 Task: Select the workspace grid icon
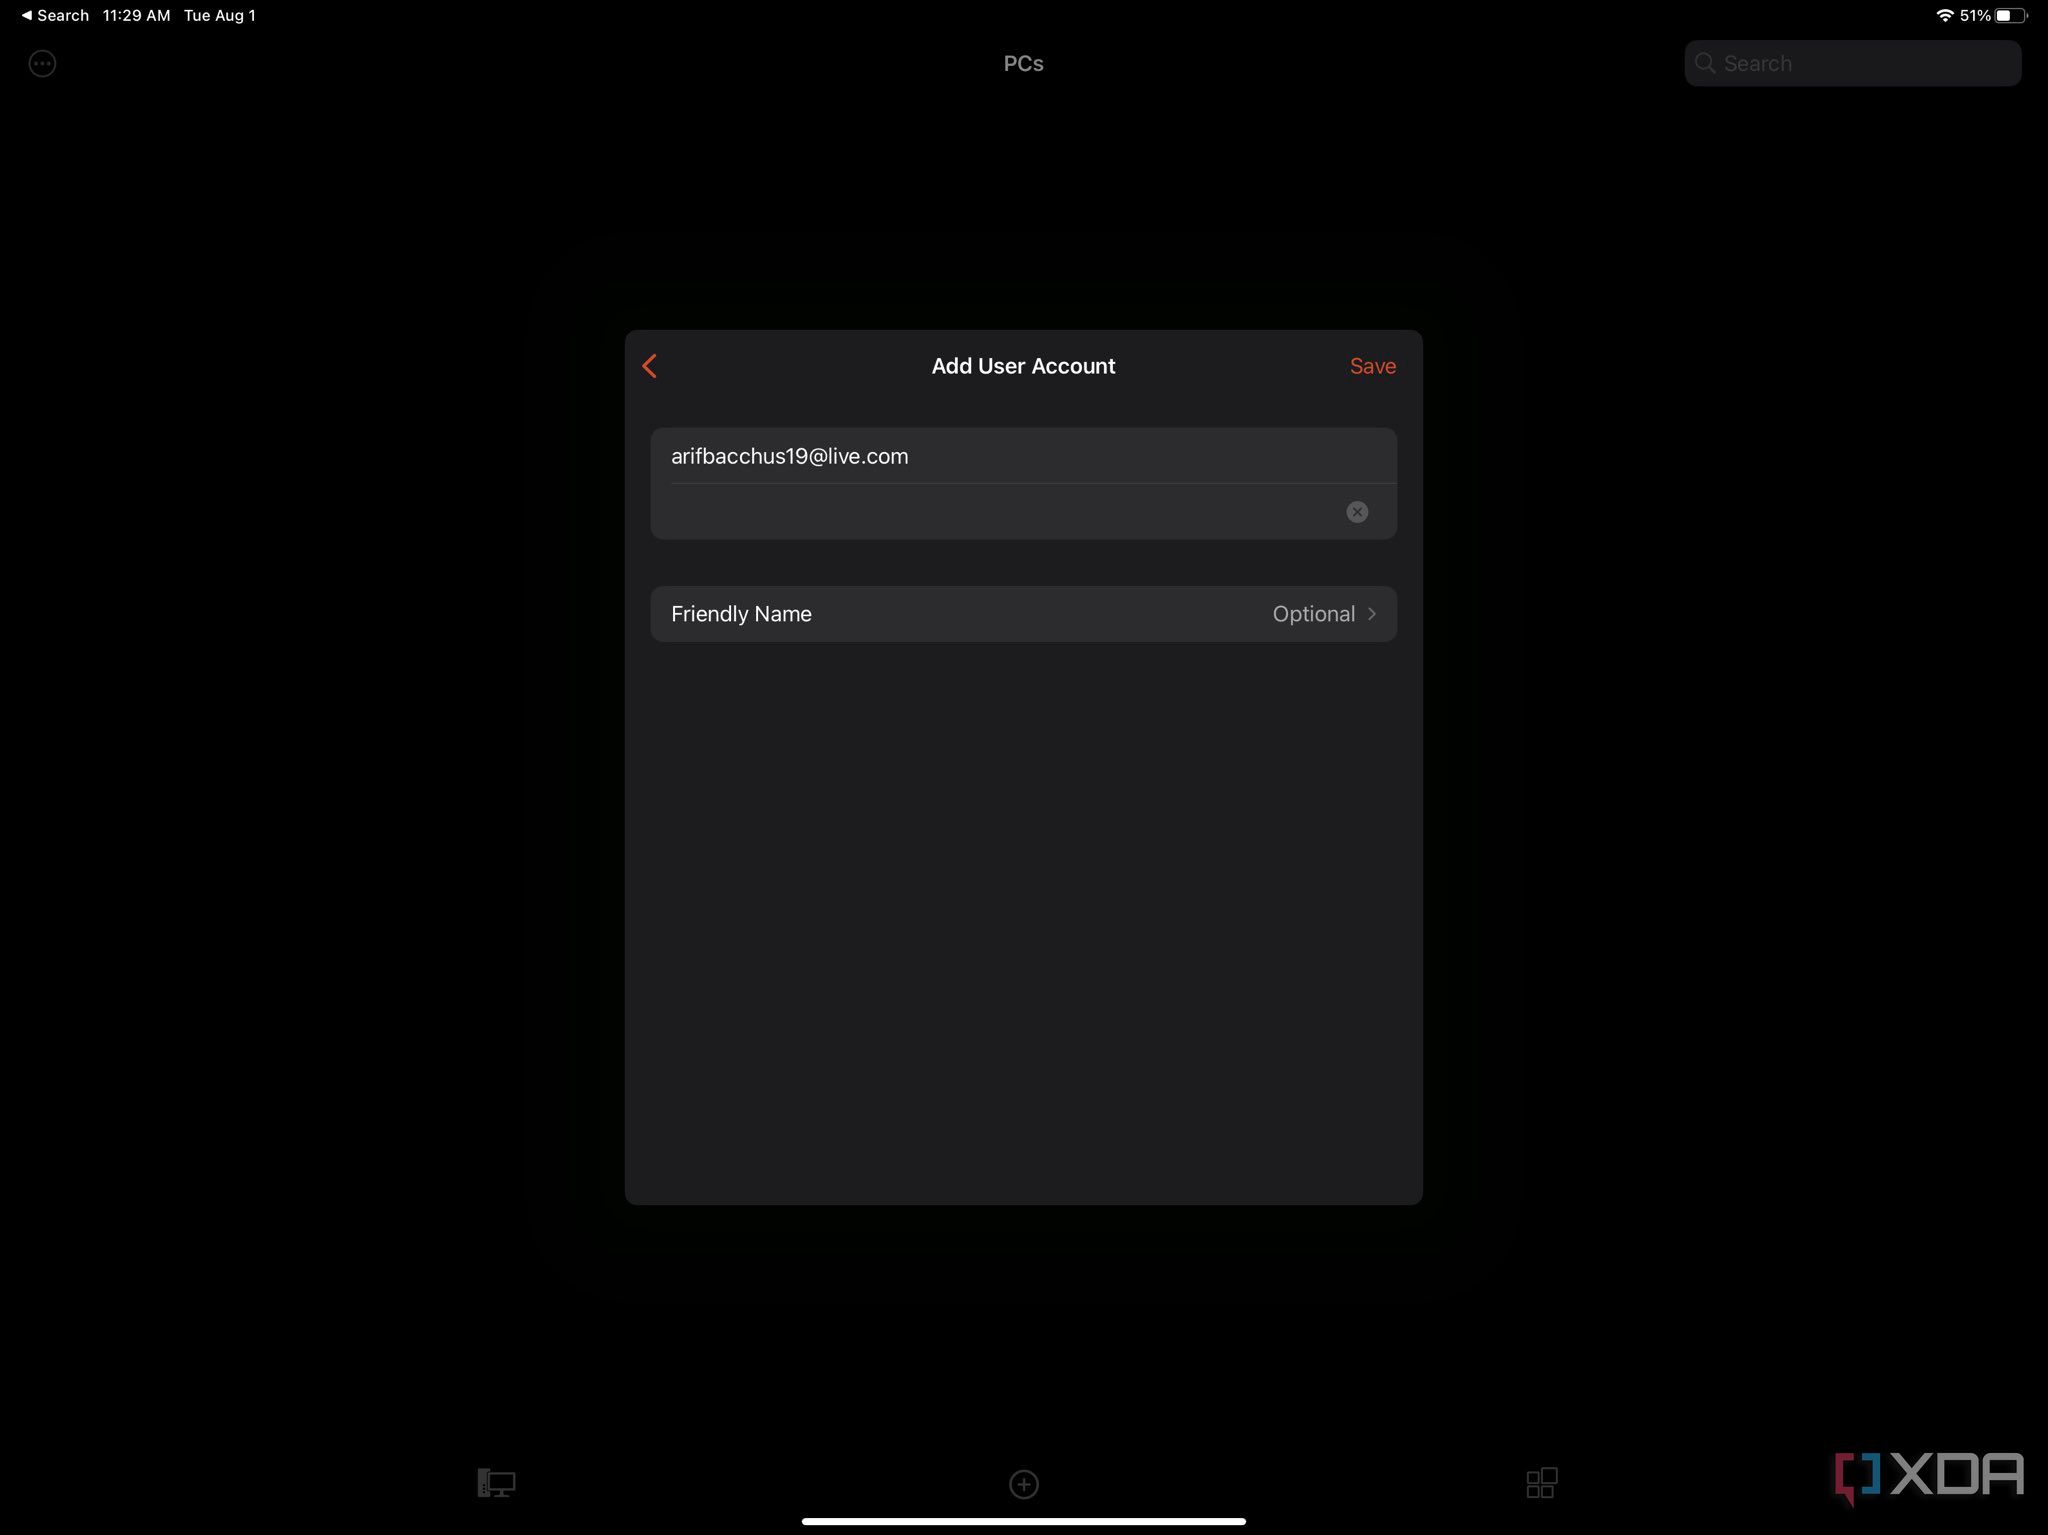(x=1542, y=1482)
